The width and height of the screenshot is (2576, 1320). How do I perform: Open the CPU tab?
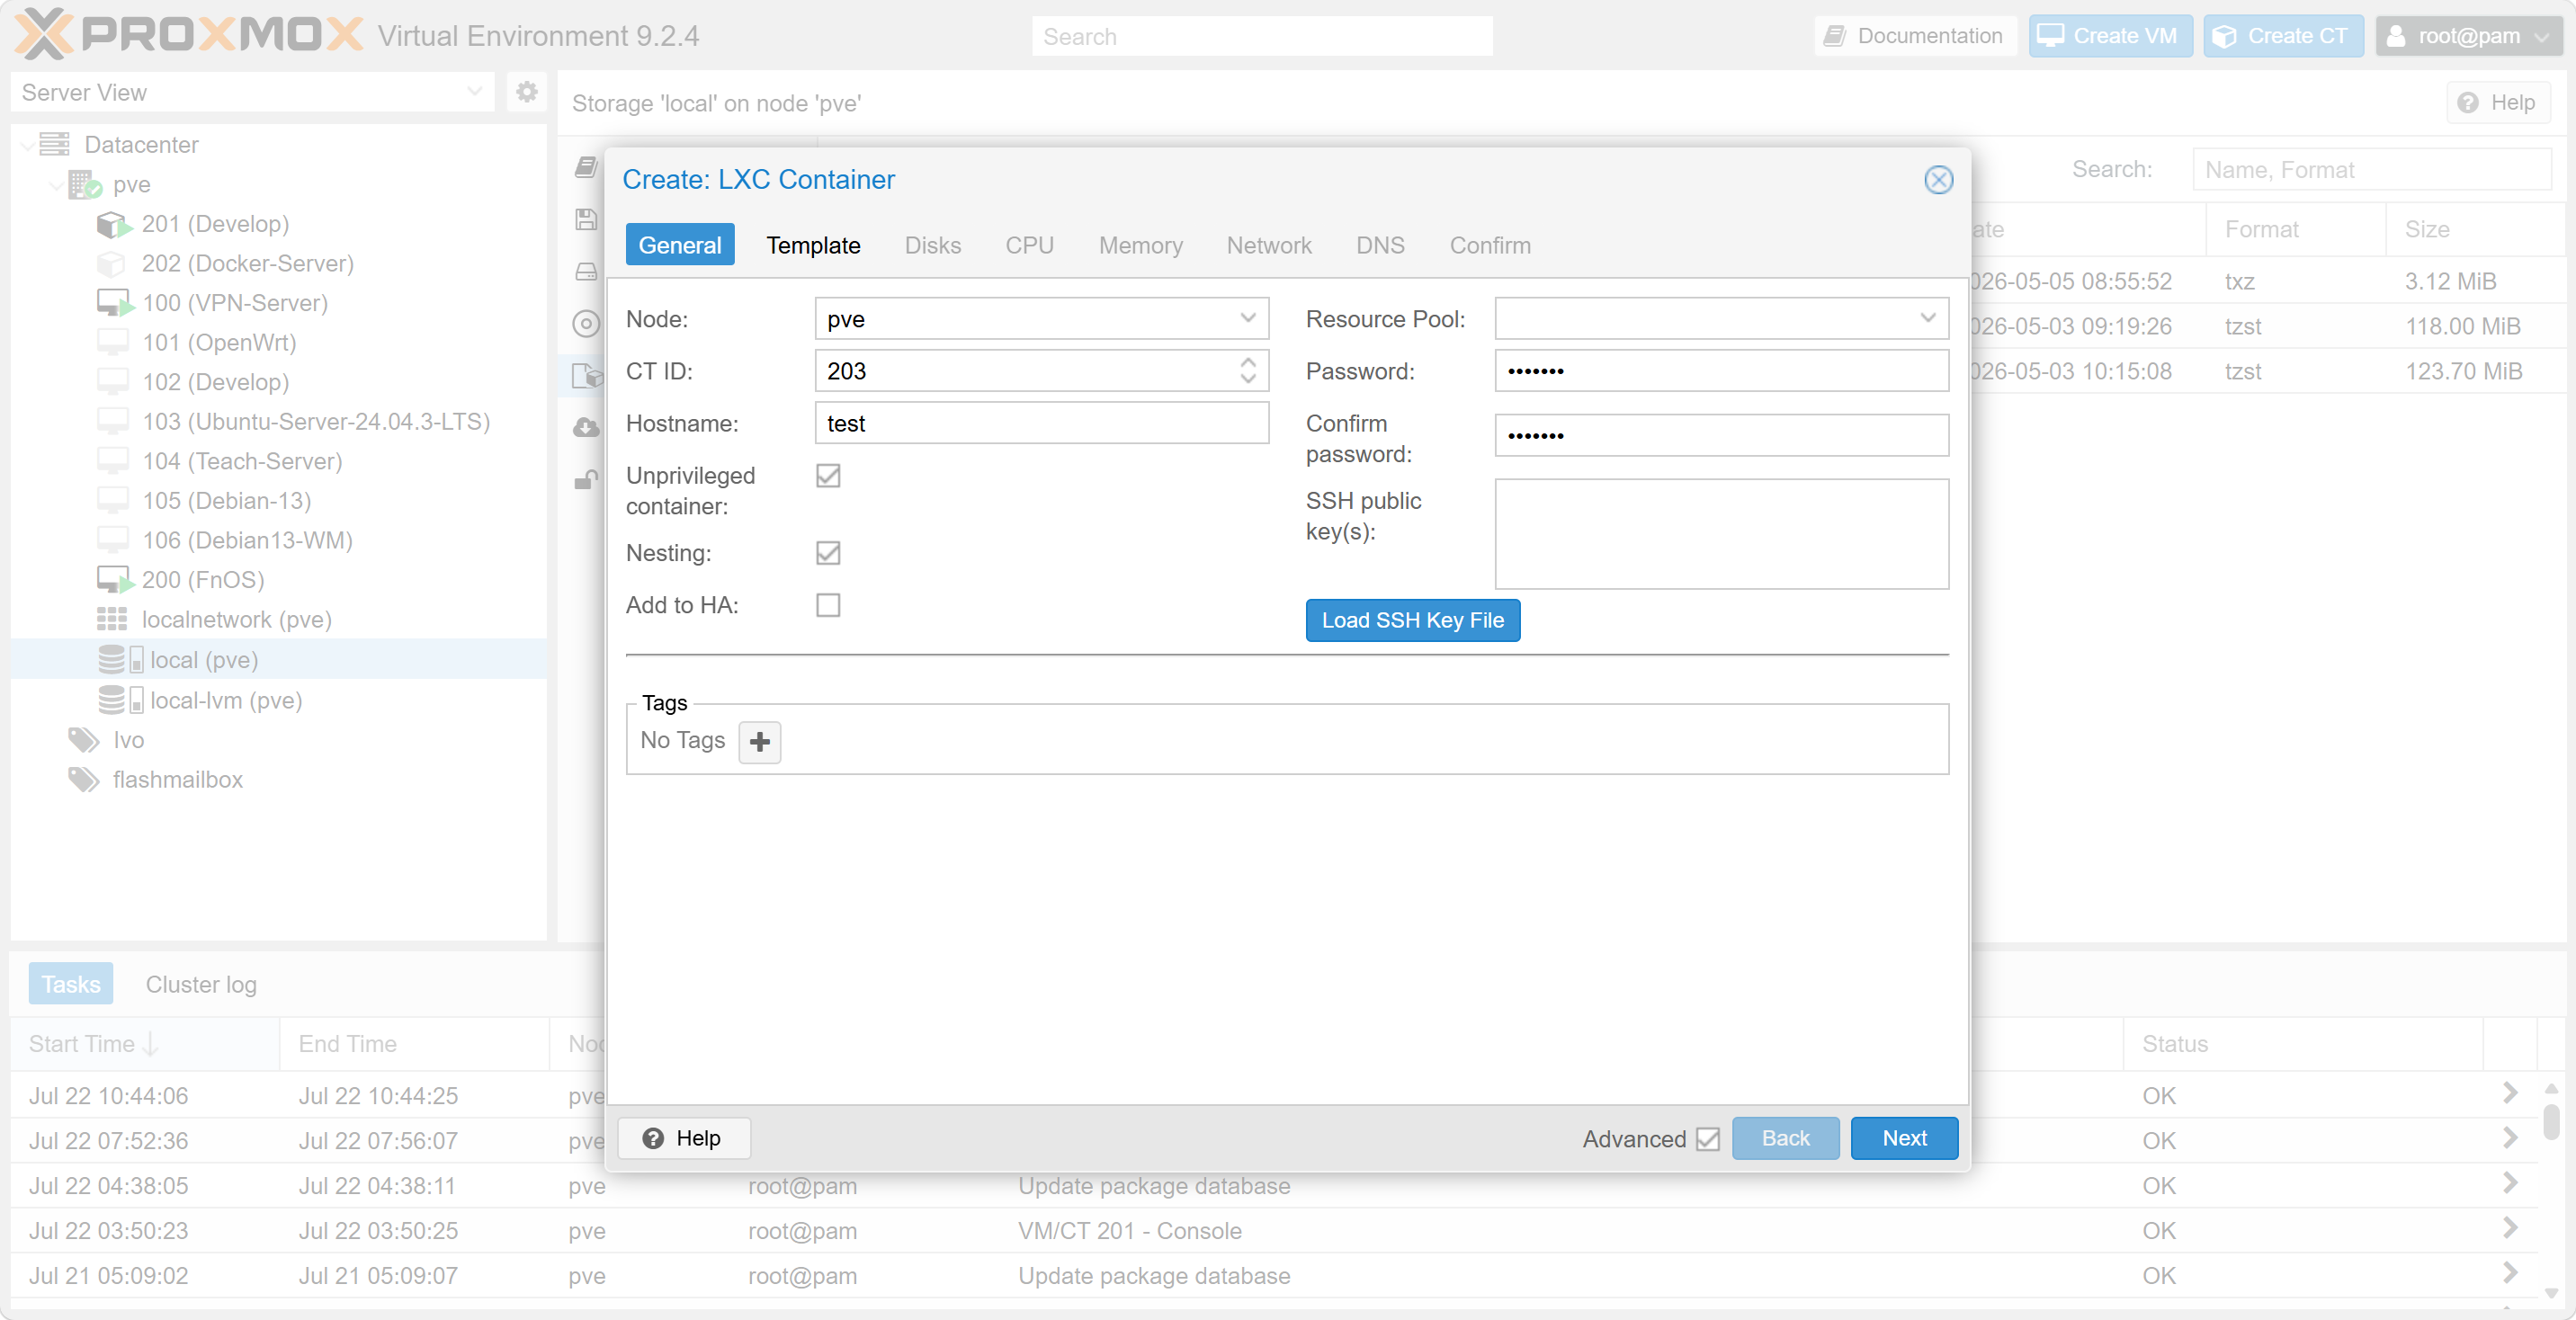tap(1029, 245)
